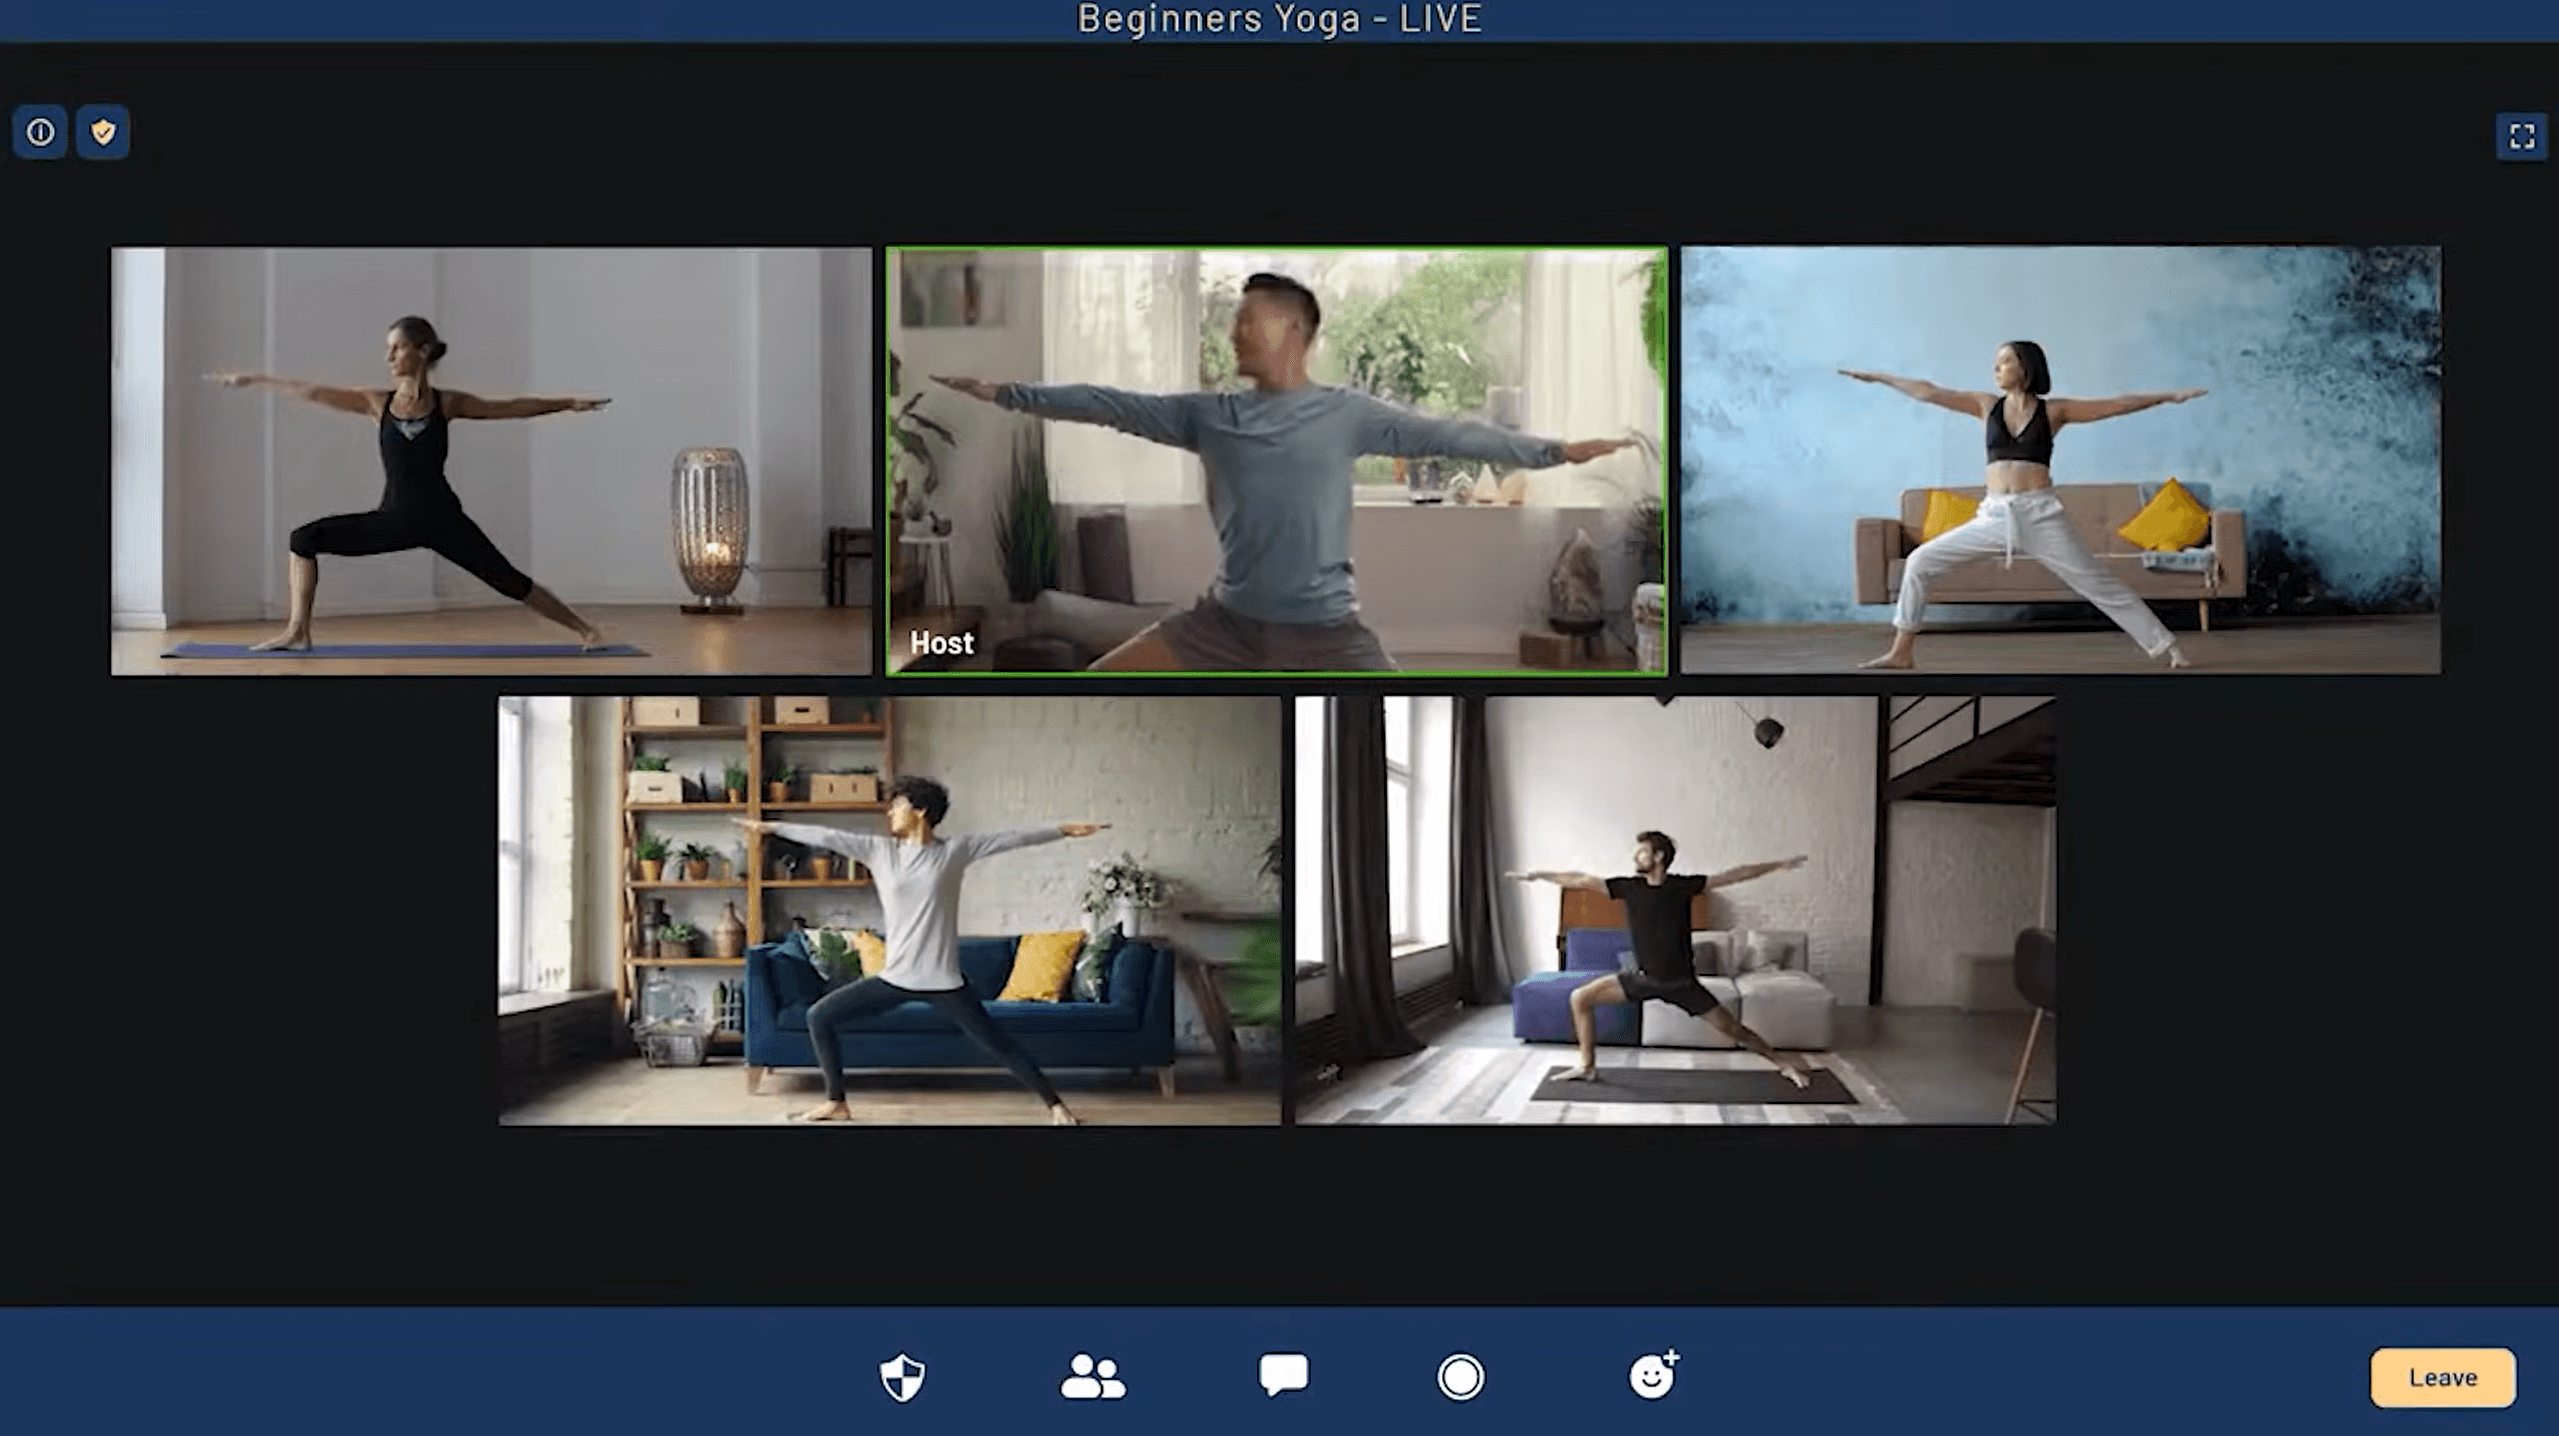Image resolution: width=2559 pixels, height=1436 pixels.
Task: Open the participants list
Action: tap(1092, 1377)
